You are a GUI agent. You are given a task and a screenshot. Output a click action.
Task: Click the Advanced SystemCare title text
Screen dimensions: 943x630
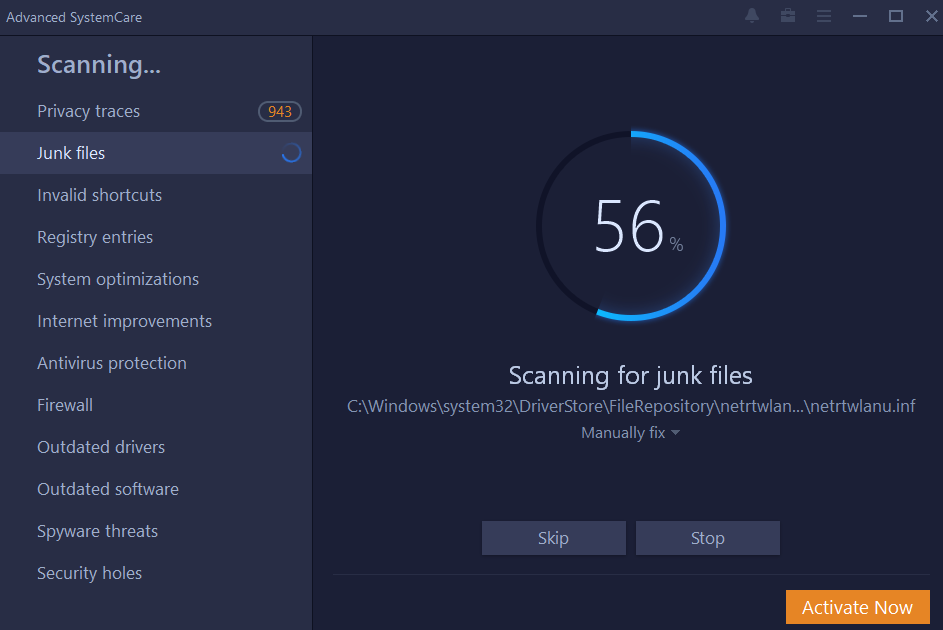[74, 17]
